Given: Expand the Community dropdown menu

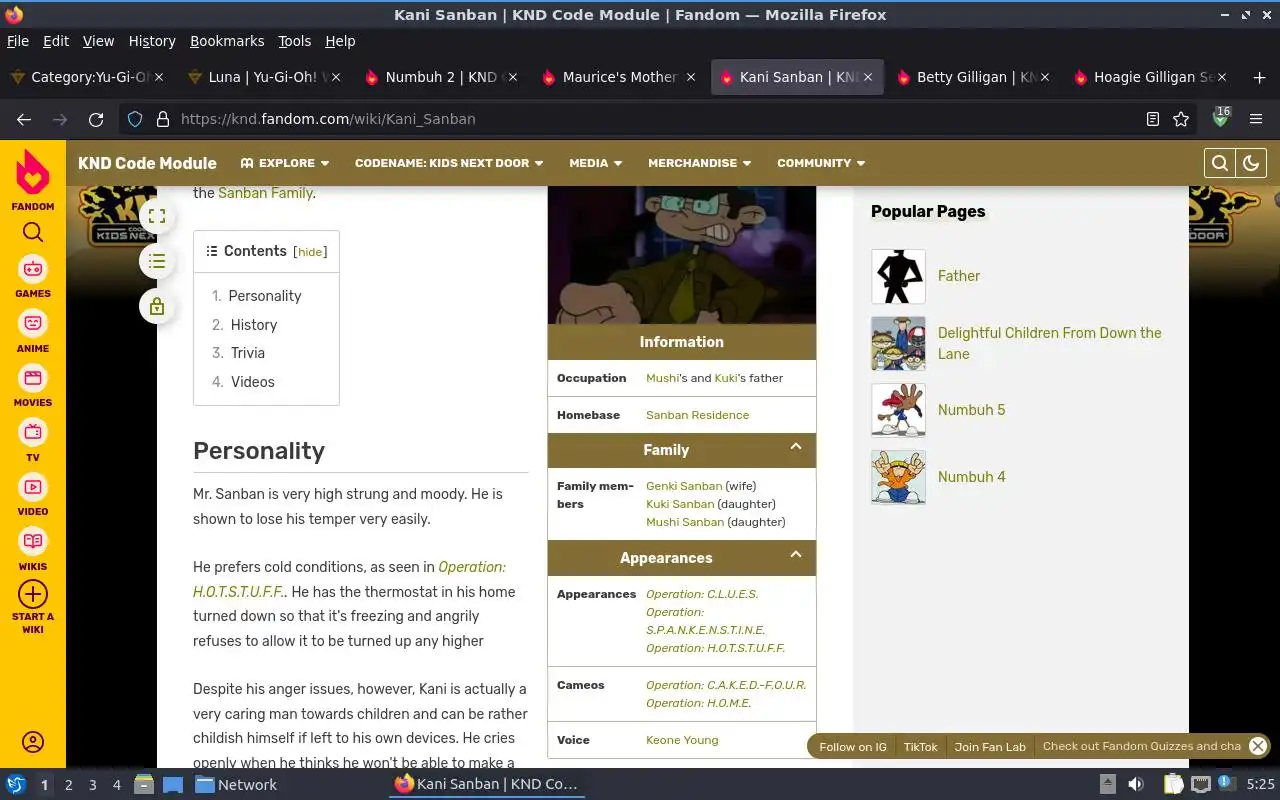Looking at the screenshot, I should [821, 163].
